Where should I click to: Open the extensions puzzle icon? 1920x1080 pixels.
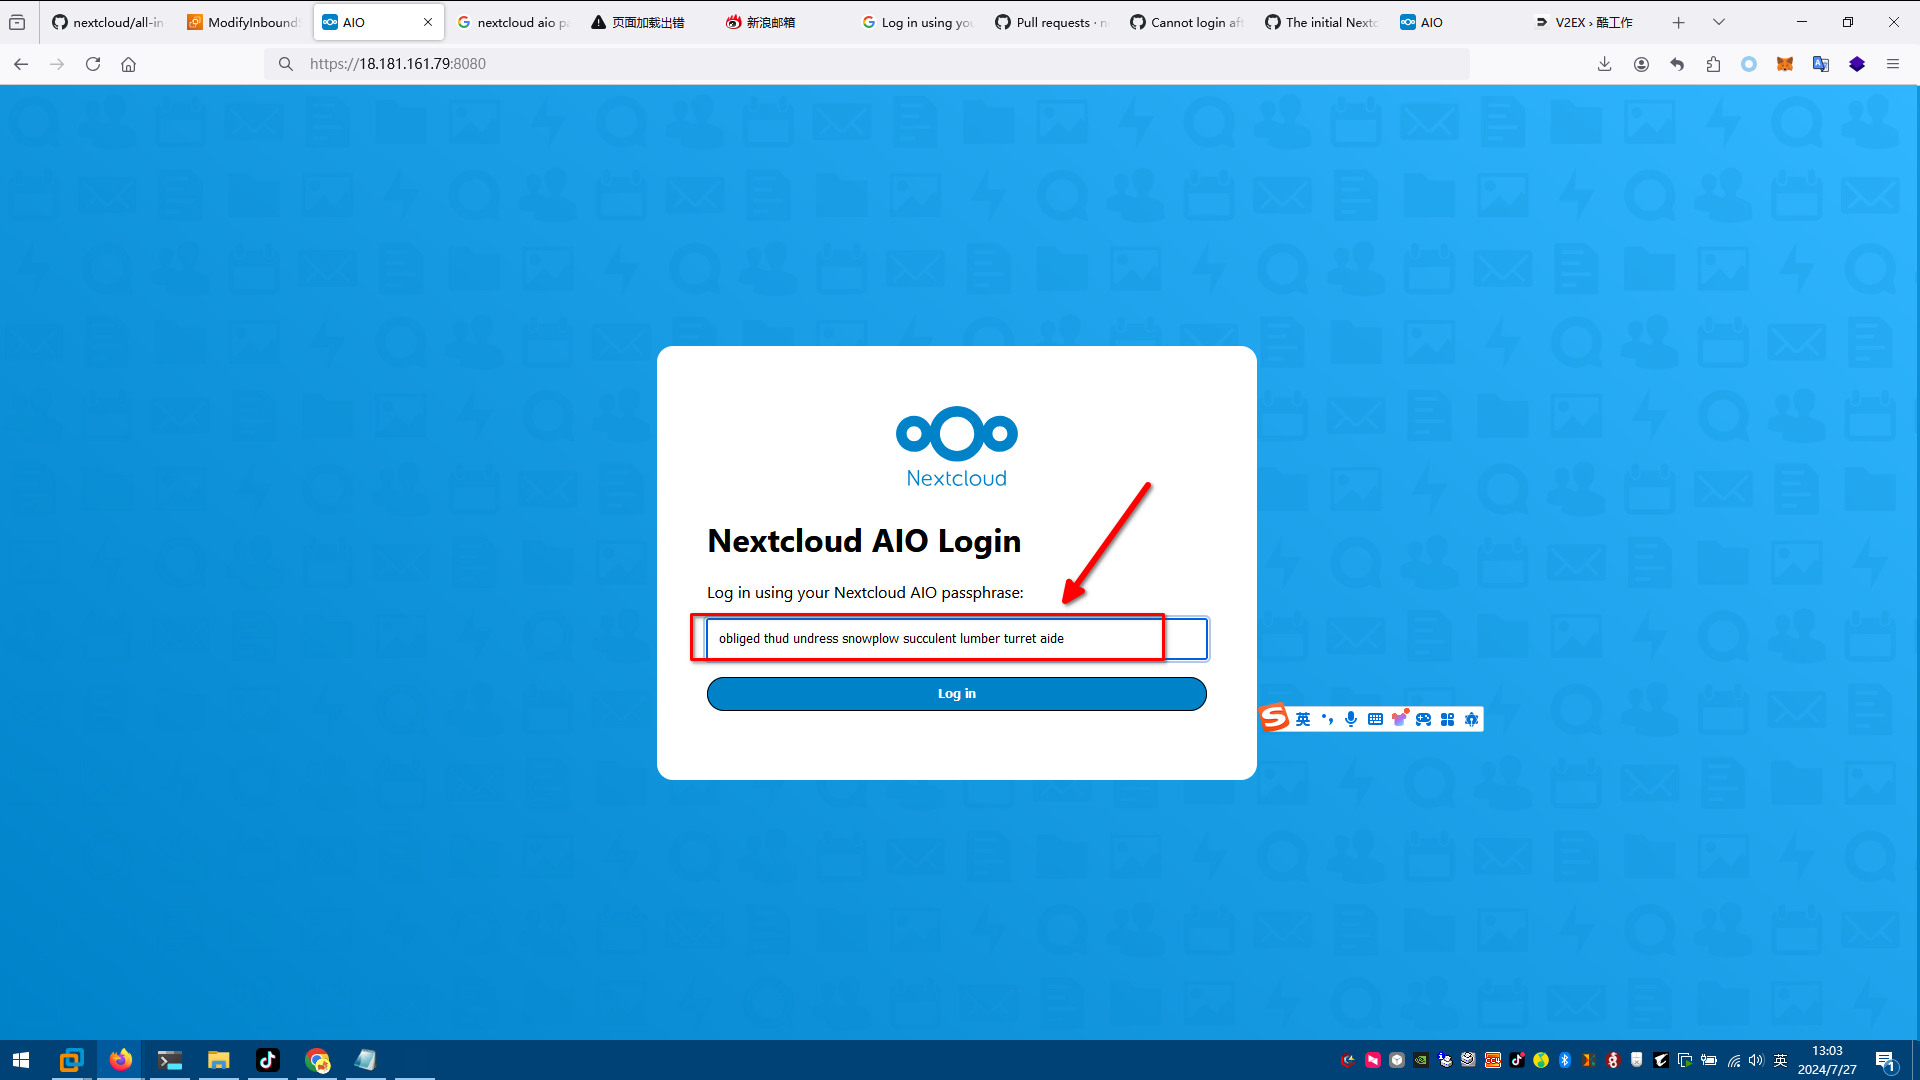1713,64
